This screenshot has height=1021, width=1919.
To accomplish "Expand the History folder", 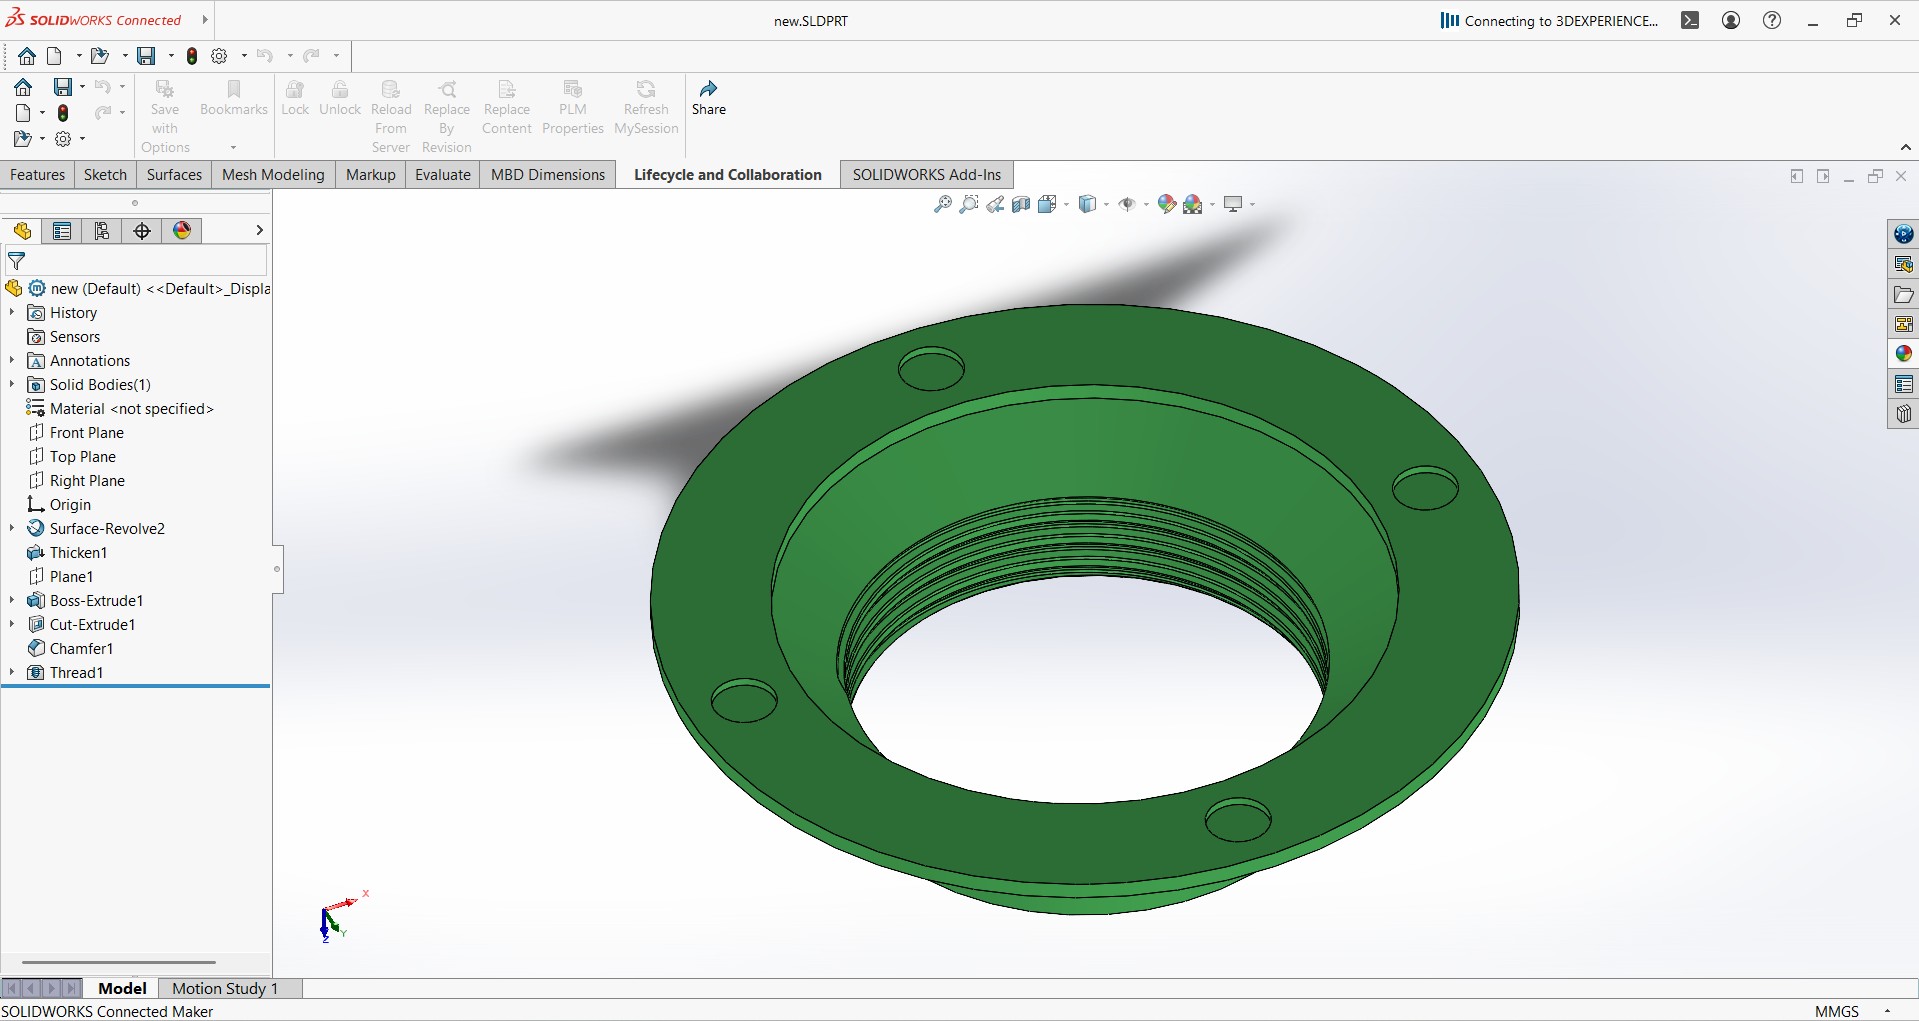I will coord(12,313).
